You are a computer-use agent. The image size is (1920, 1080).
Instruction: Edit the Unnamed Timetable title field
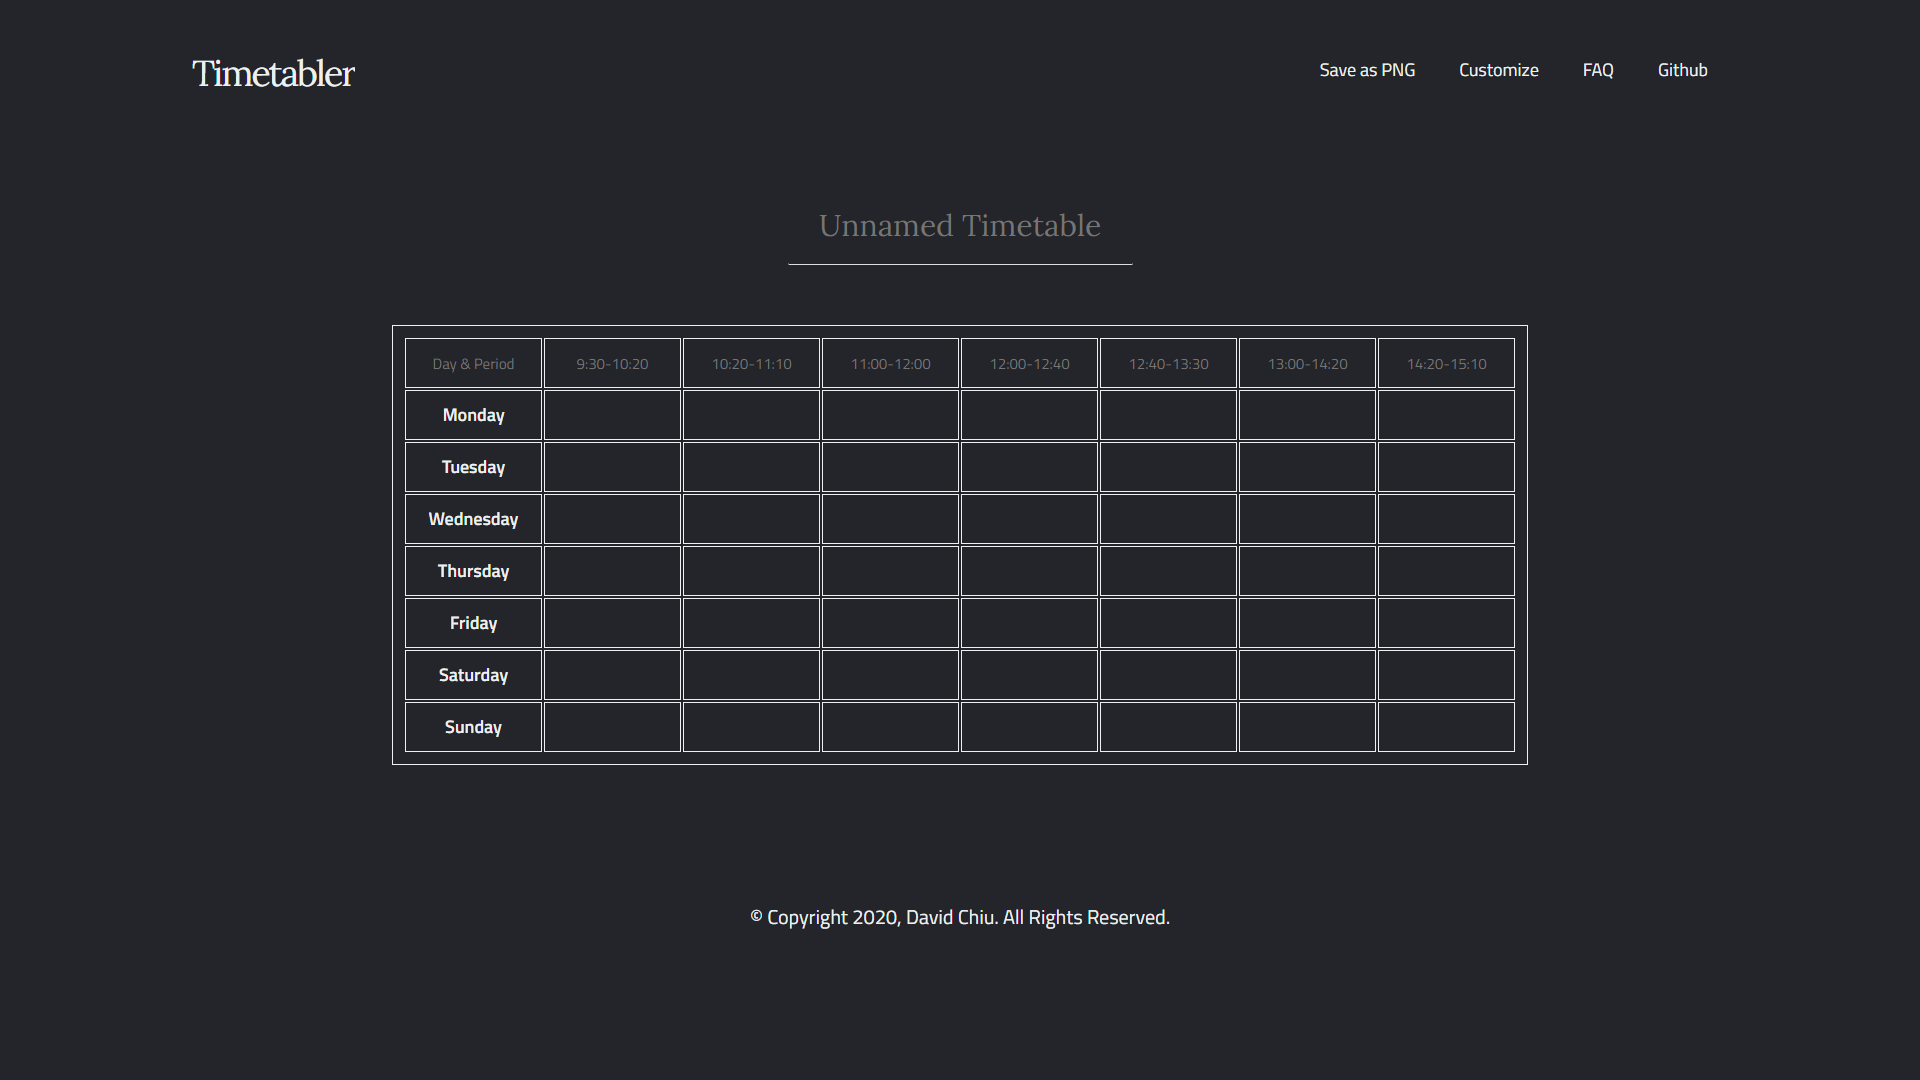pos(960,226)
